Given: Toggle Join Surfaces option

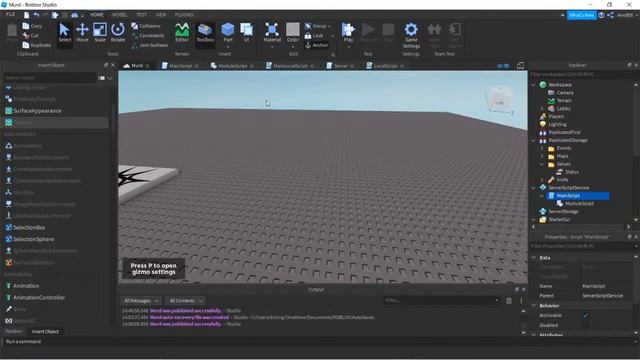Looking at the screenshot, I should coord(150,45).
